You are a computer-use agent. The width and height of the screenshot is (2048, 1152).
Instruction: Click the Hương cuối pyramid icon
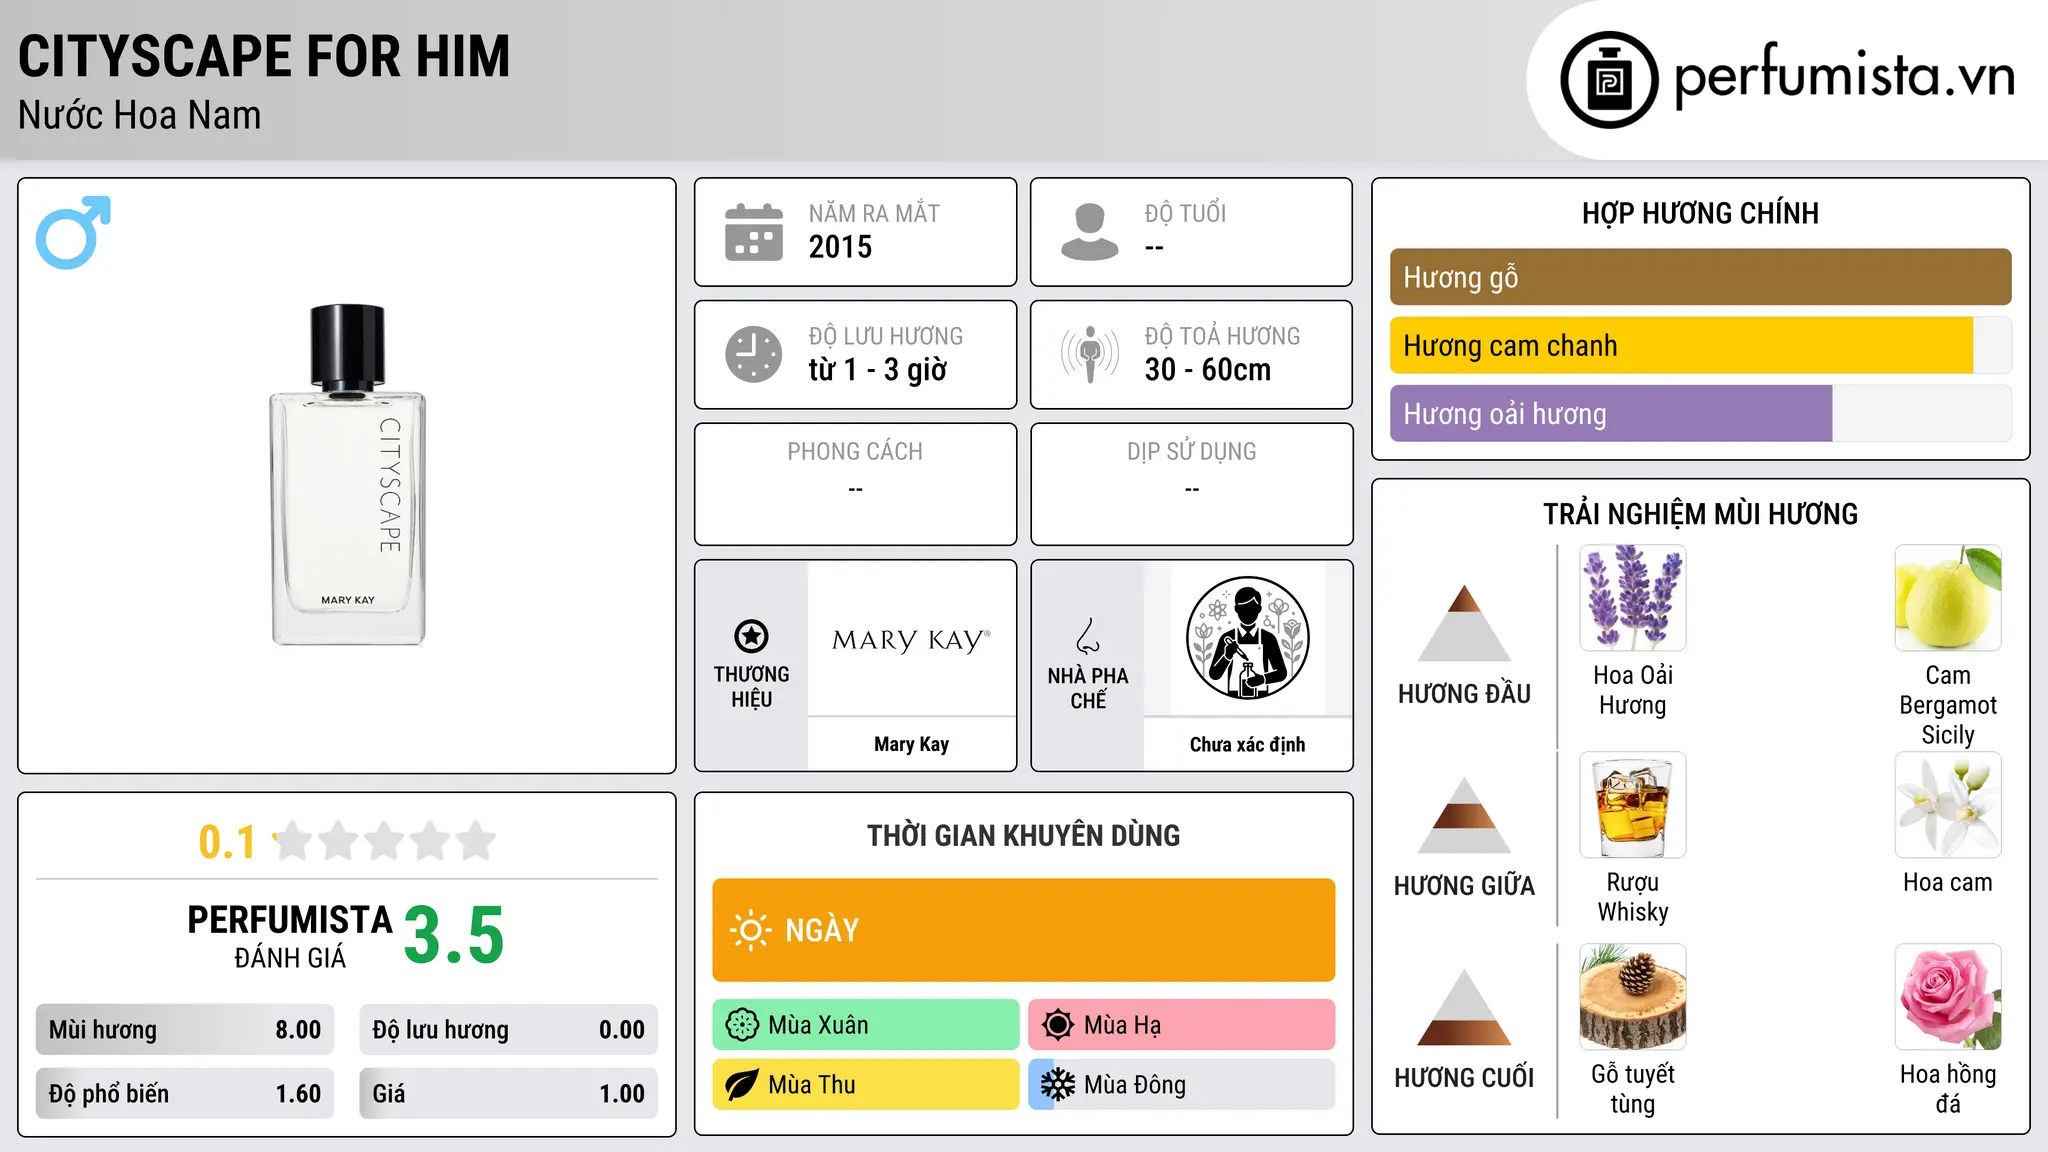(1464, 1007)
